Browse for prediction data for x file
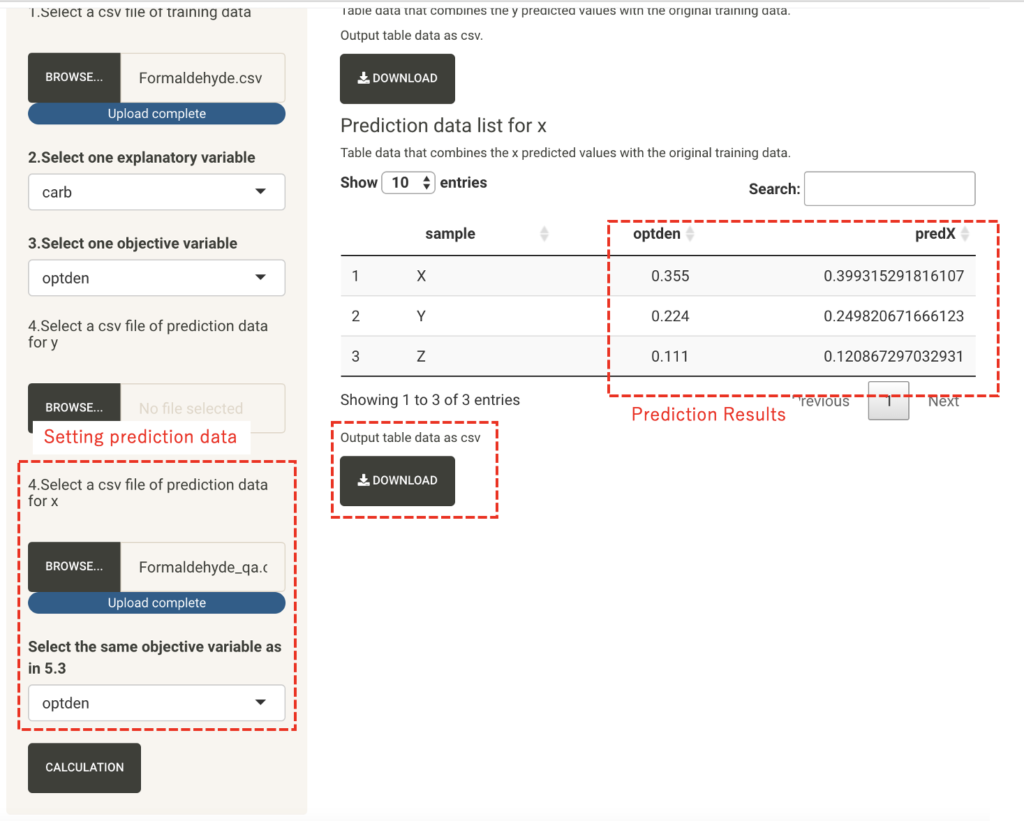 pos(74,567)
